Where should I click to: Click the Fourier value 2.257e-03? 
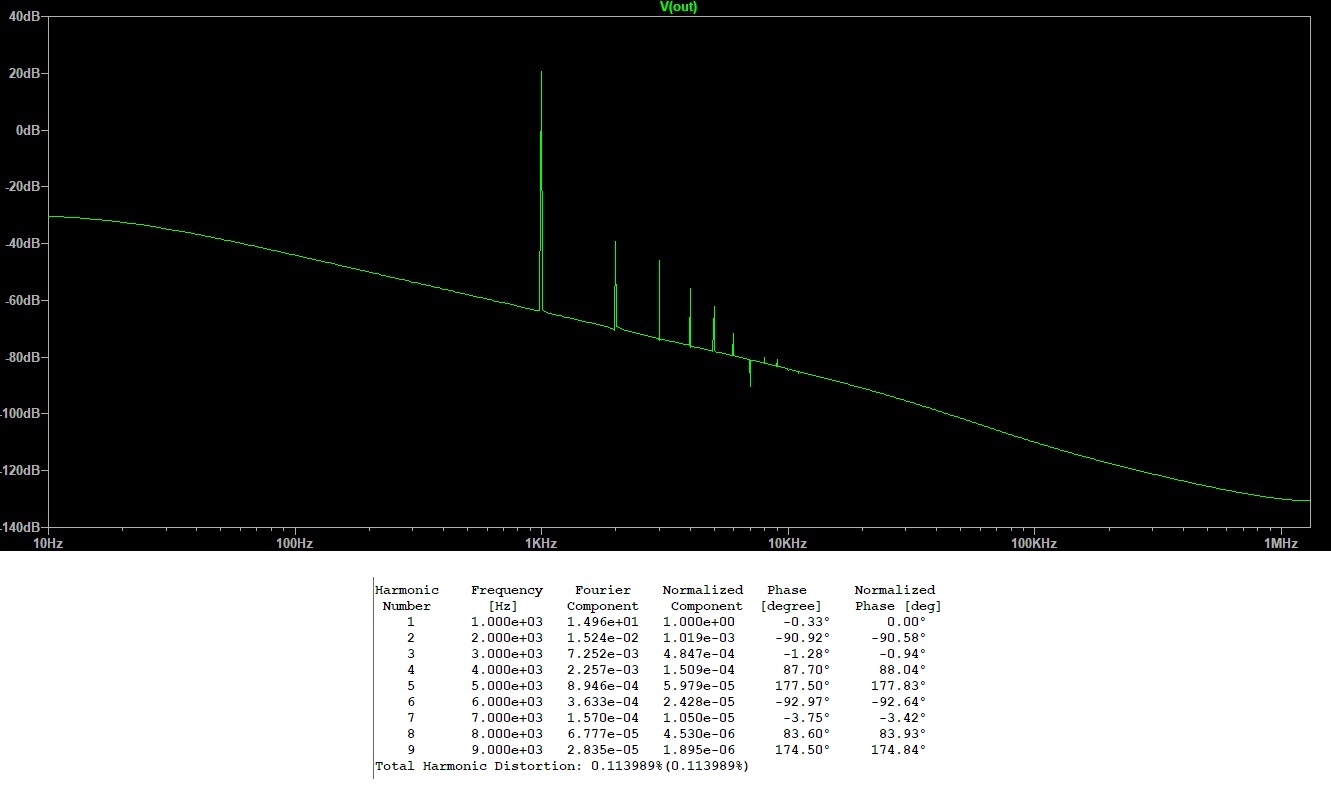(x=603, y=670)
